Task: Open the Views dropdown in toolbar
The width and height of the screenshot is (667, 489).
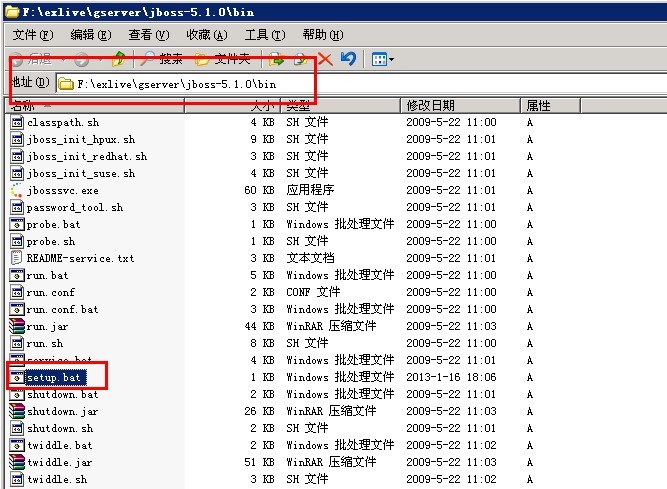Action: coord(382,59)
